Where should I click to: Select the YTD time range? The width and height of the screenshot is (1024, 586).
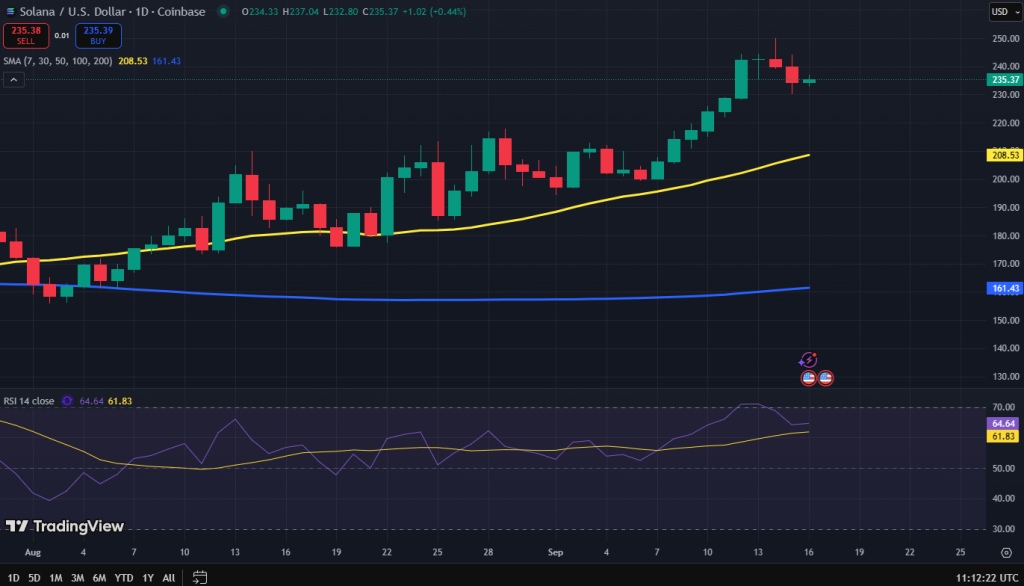coord(123,578)
